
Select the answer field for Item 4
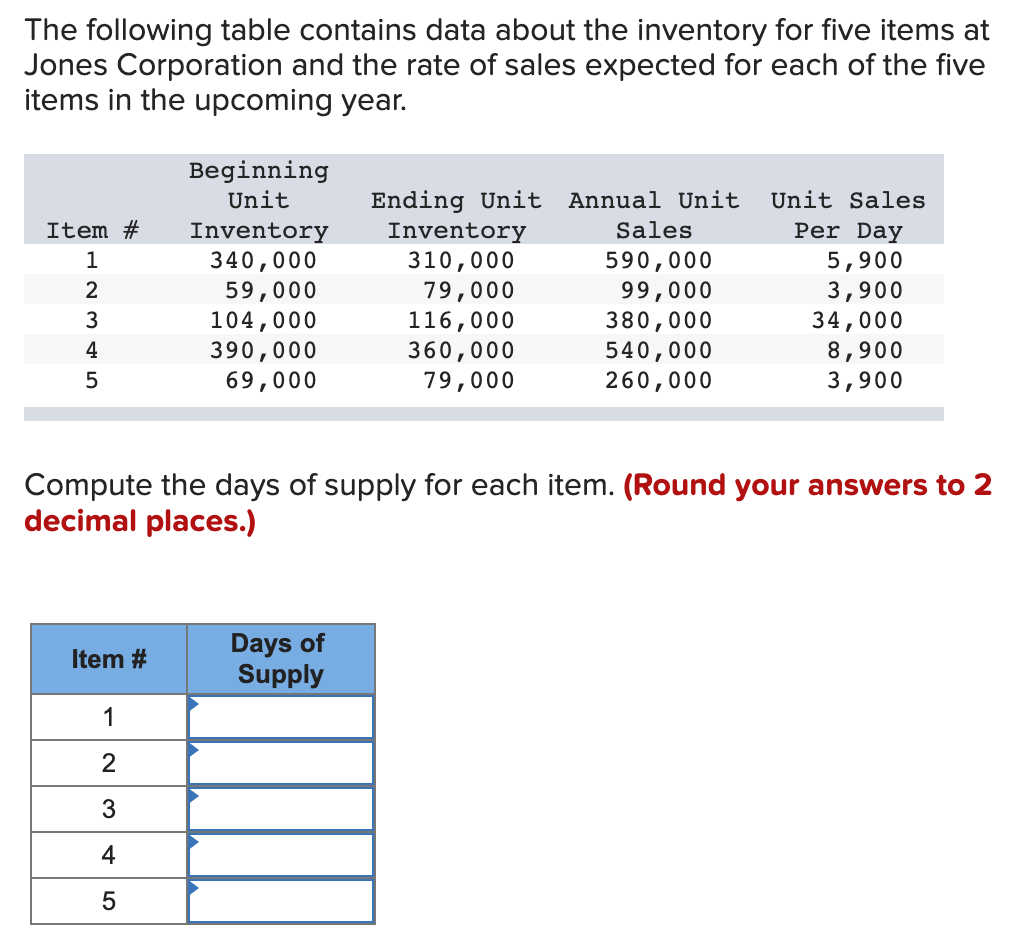coord(285,854)
